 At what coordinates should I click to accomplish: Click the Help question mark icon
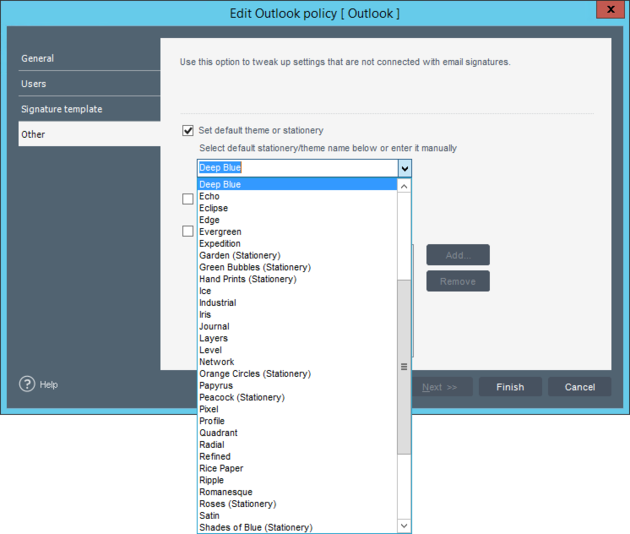[x=27, y=384]
